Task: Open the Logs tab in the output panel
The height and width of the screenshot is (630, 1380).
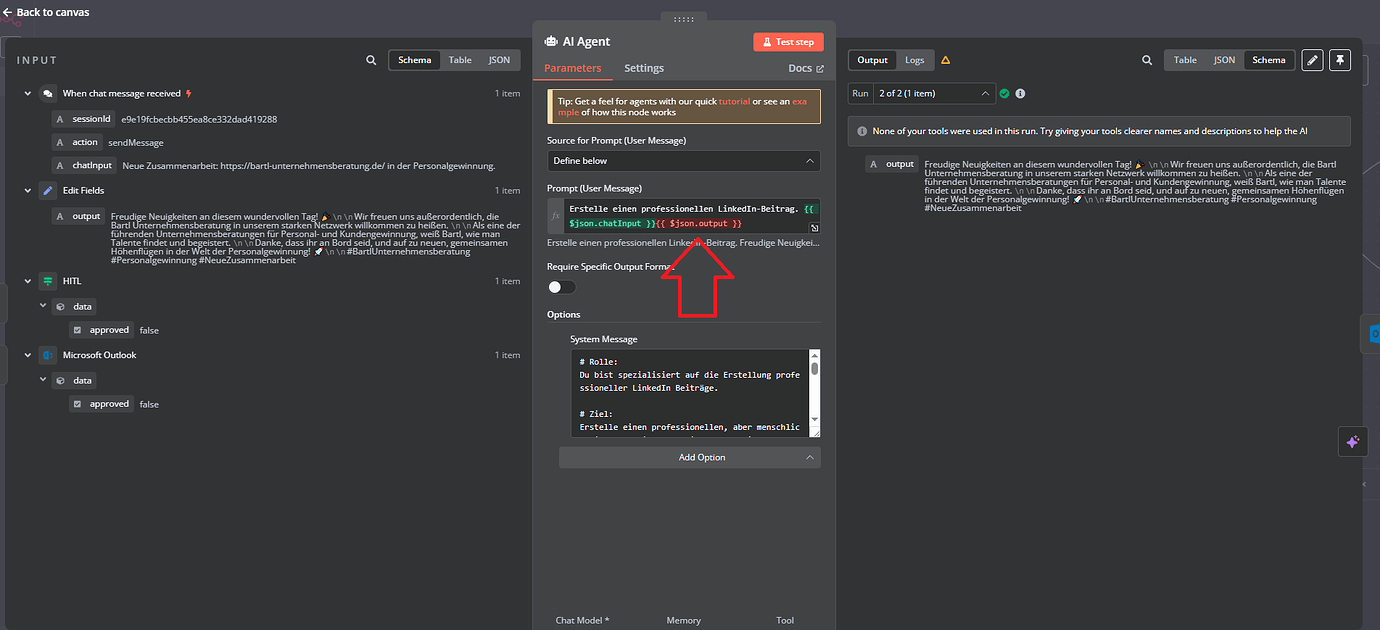Action: point(915,60)
